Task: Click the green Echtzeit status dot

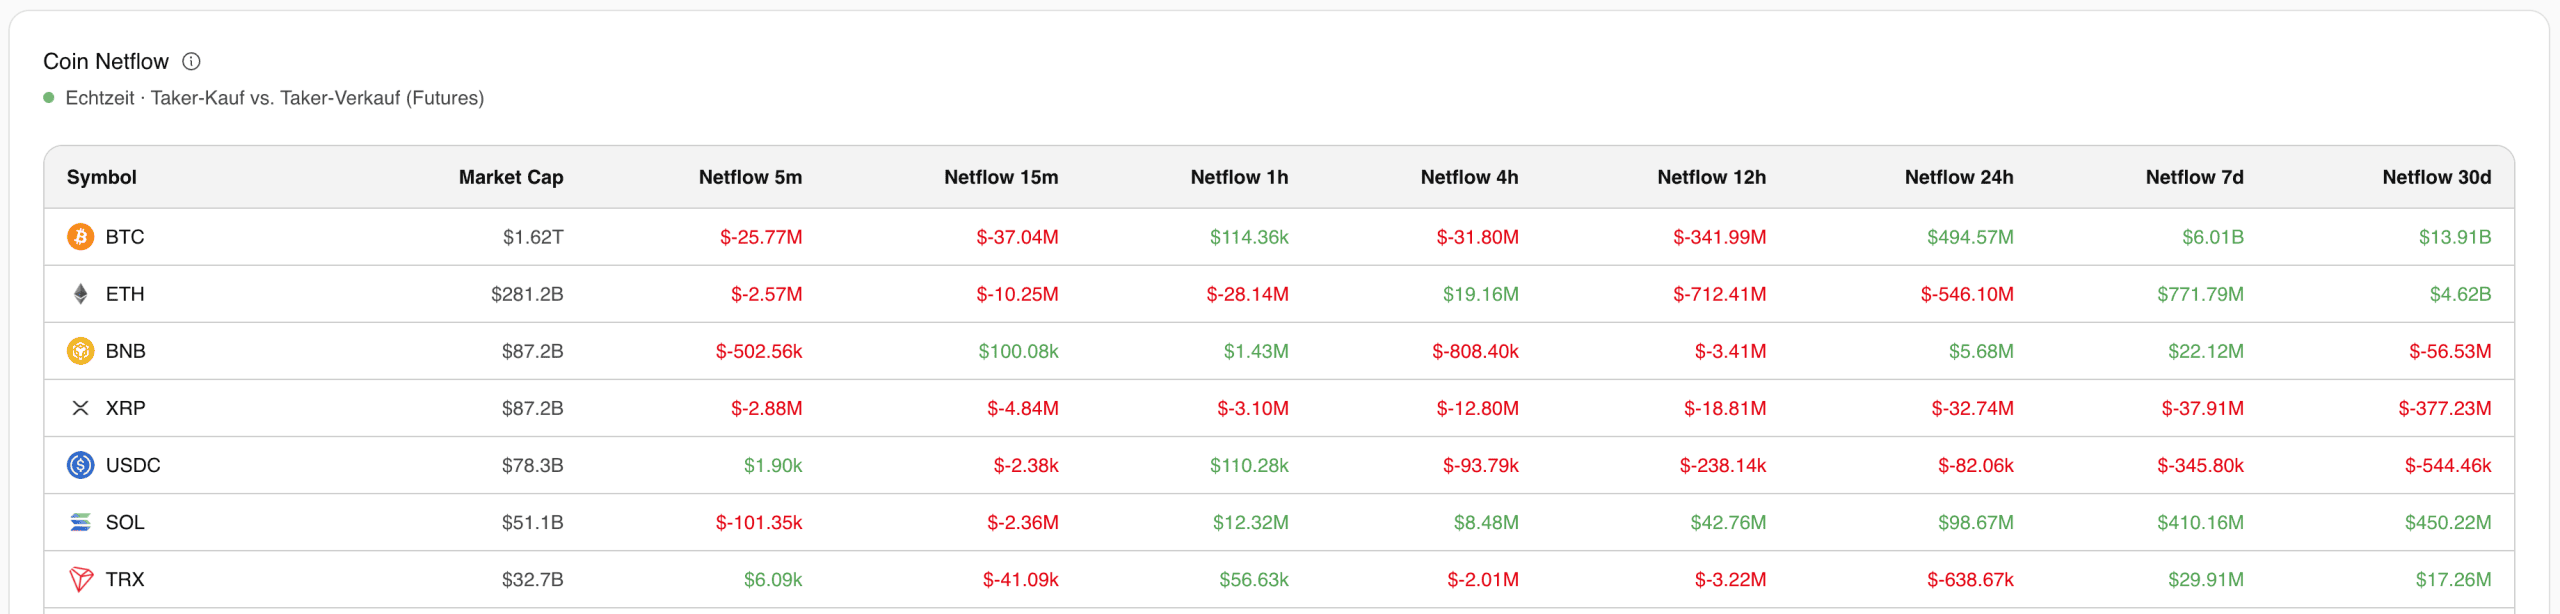Action: click(x=49, y=98)
